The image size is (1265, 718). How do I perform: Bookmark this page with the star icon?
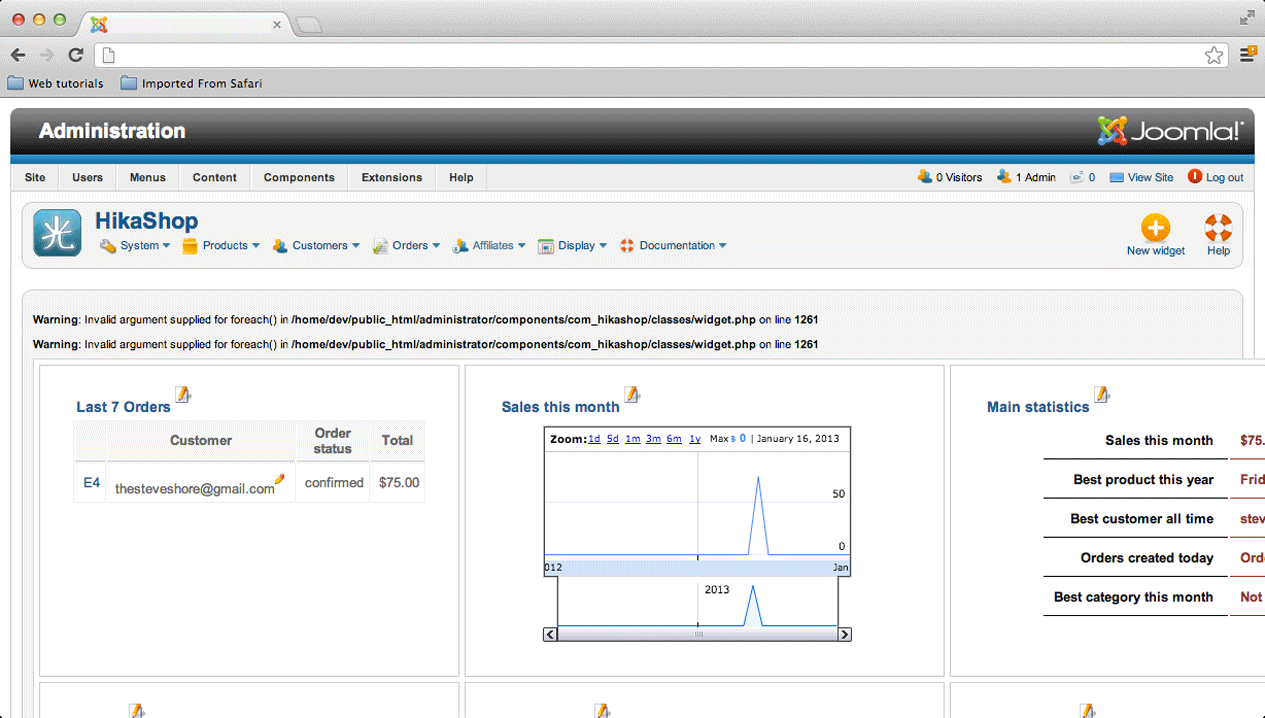tap(1214, 55)
